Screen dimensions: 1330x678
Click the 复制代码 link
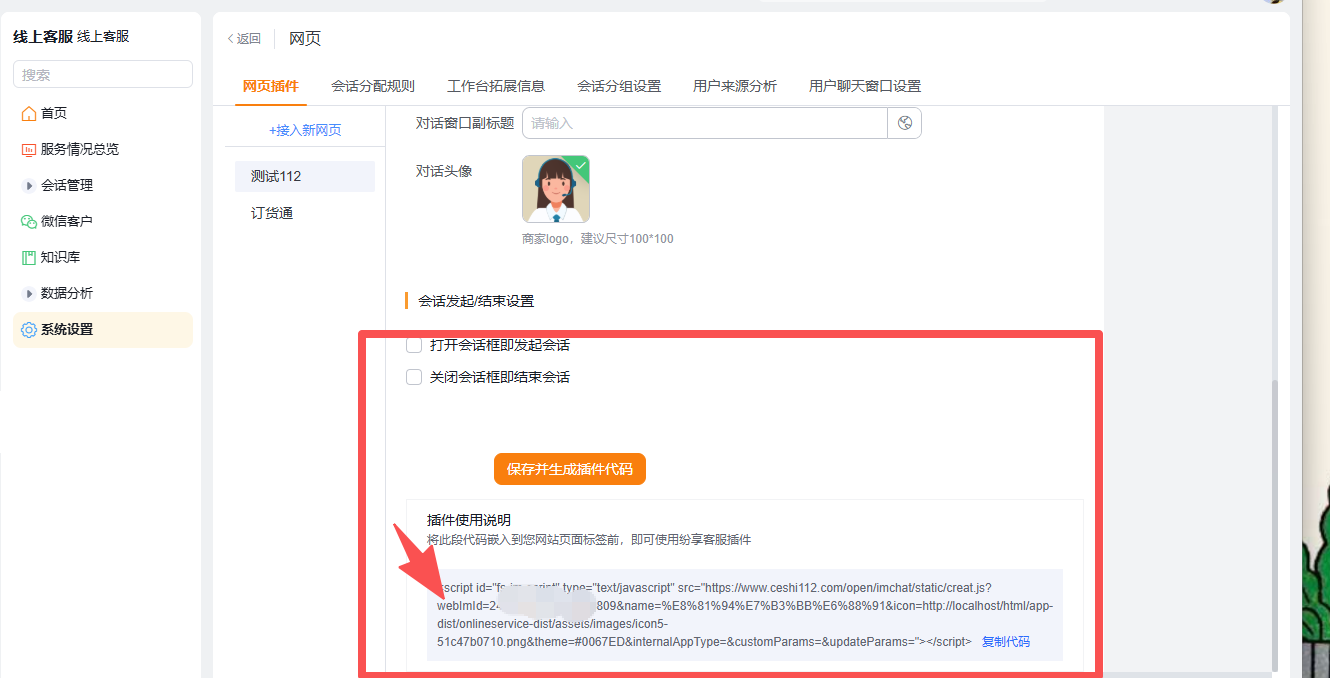pos(1006,642)
